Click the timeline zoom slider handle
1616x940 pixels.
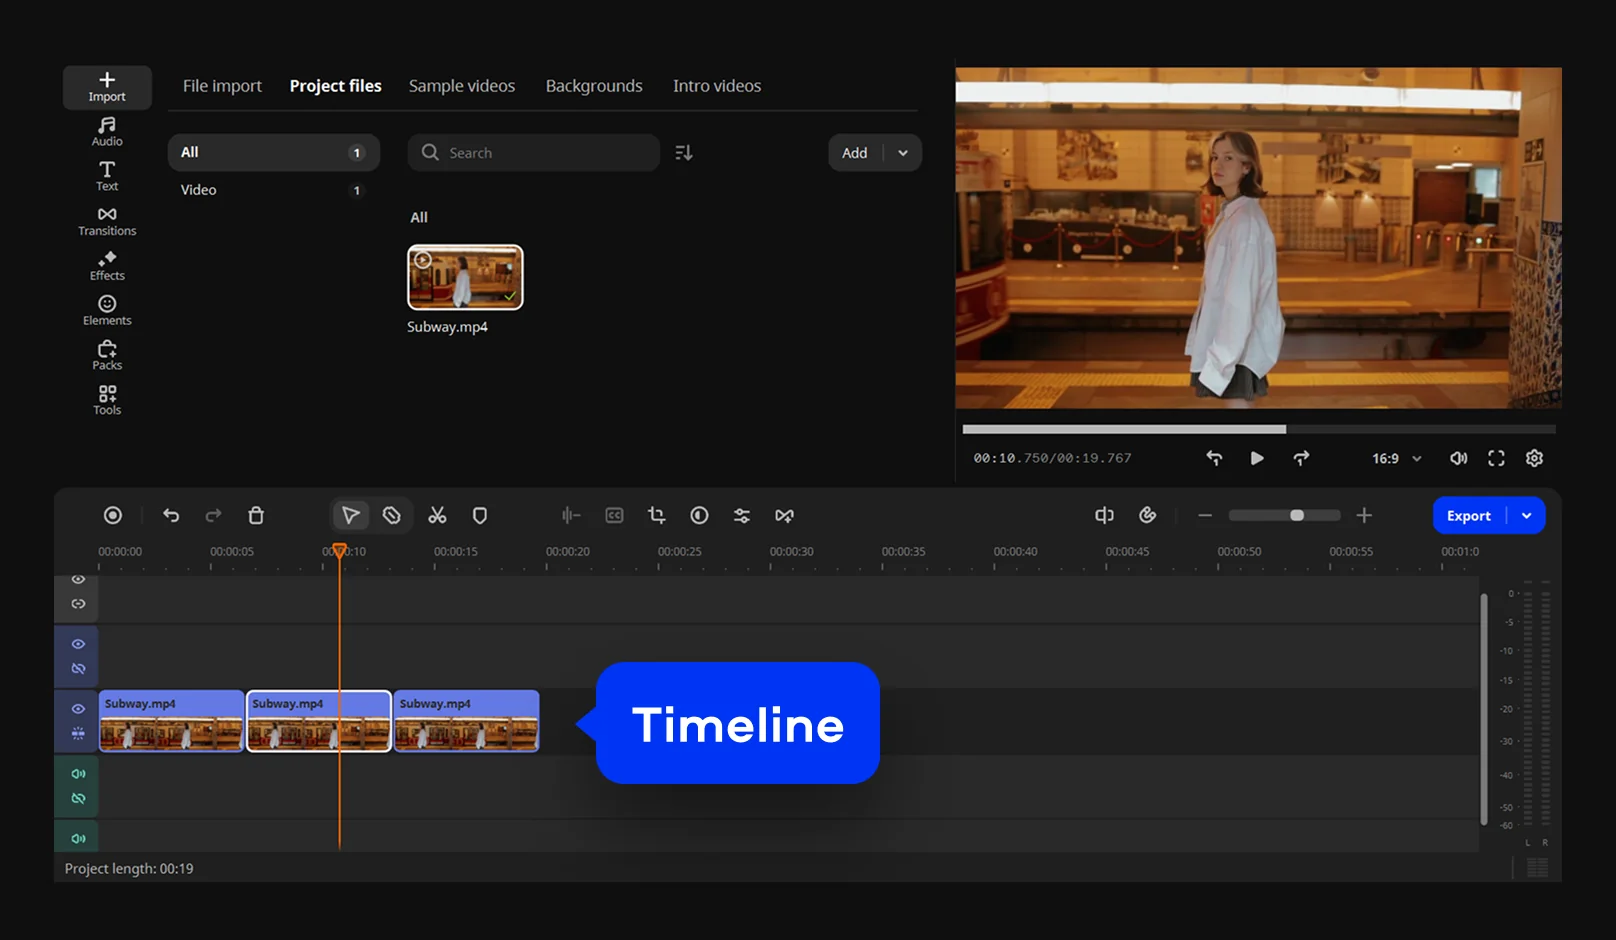[x=1297, y=516]
